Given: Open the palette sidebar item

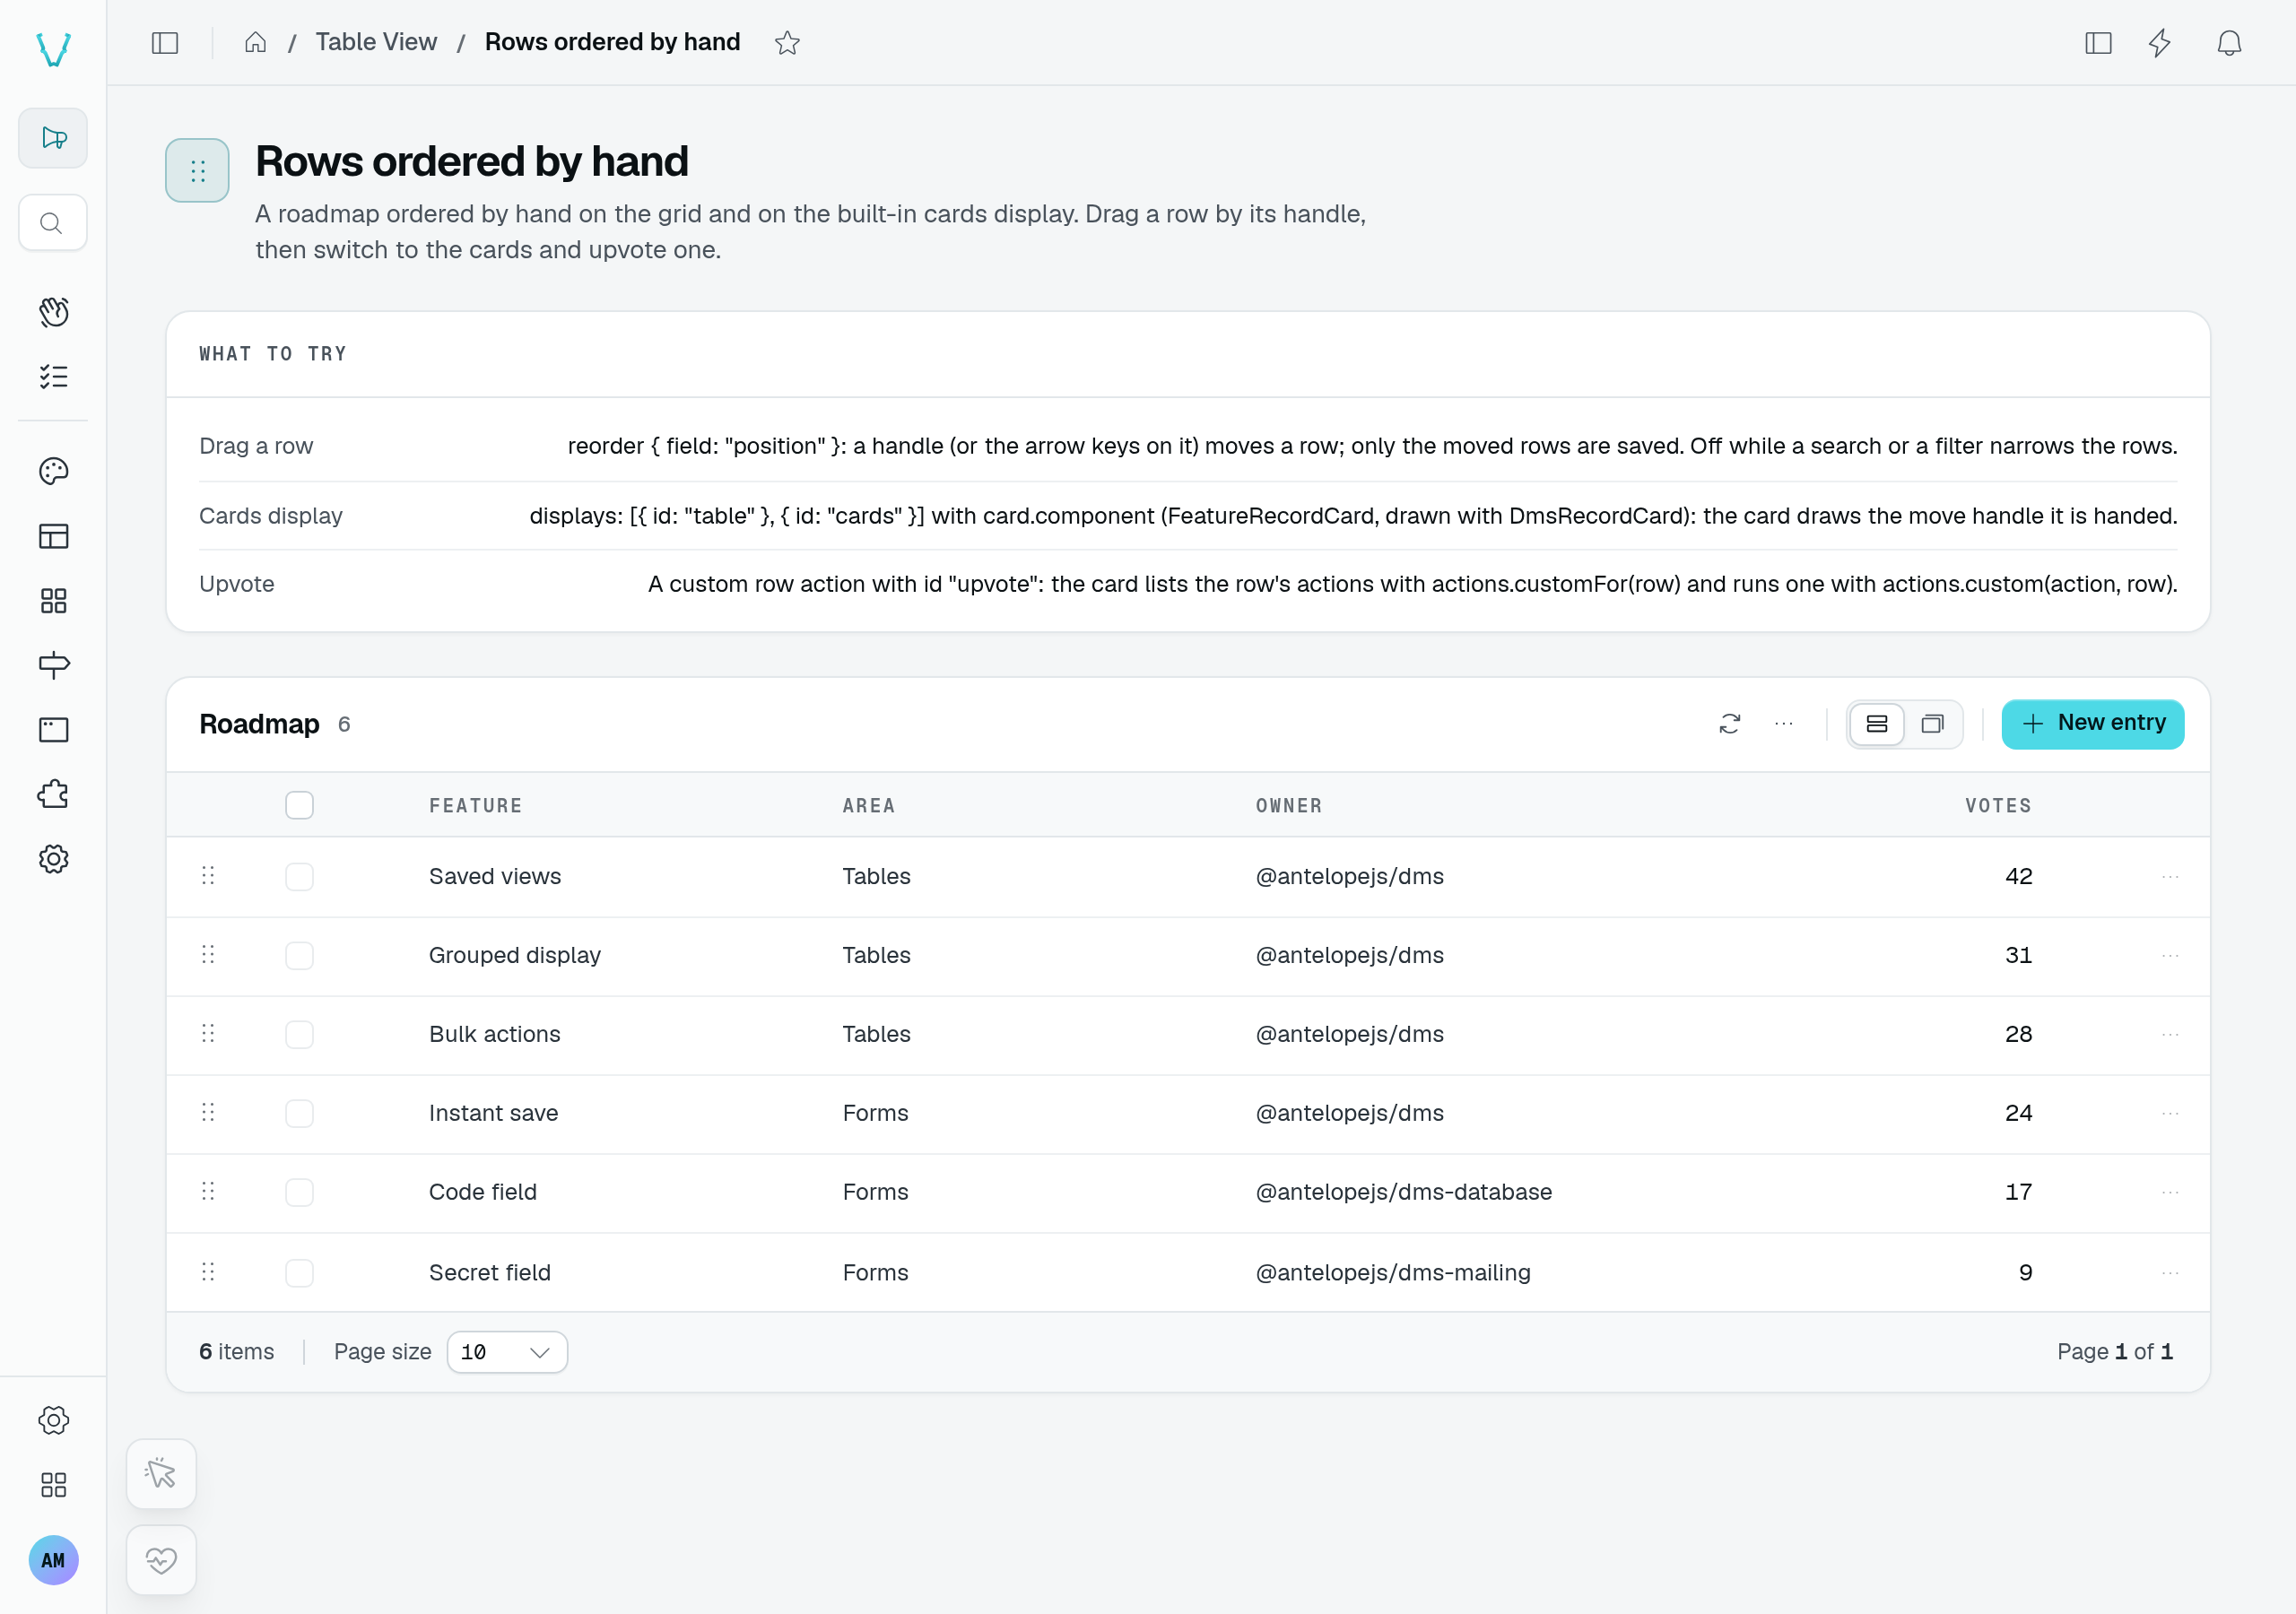Looking at the screenshot, I should point(53,471).
